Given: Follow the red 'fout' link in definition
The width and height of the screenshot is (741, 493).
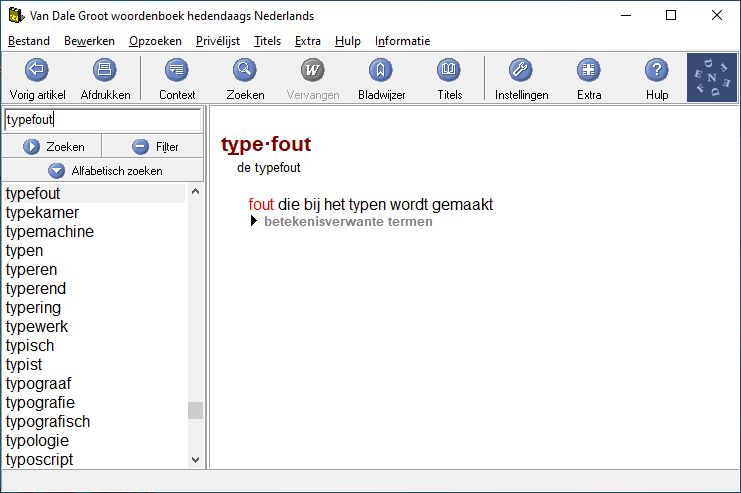Looking at the screenshot, I should pos(261,205).
